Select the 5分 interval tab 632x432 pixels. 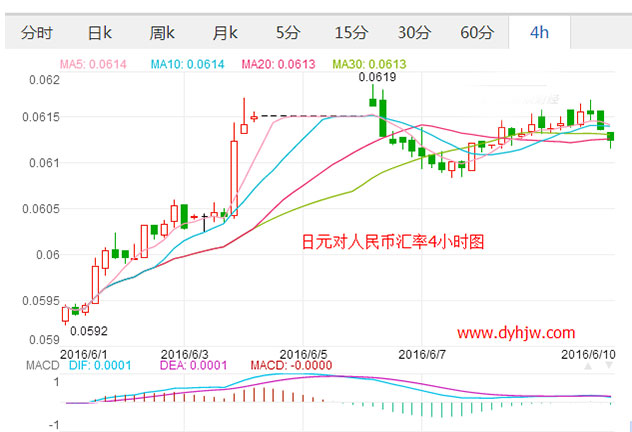click(x=288, y=33)
